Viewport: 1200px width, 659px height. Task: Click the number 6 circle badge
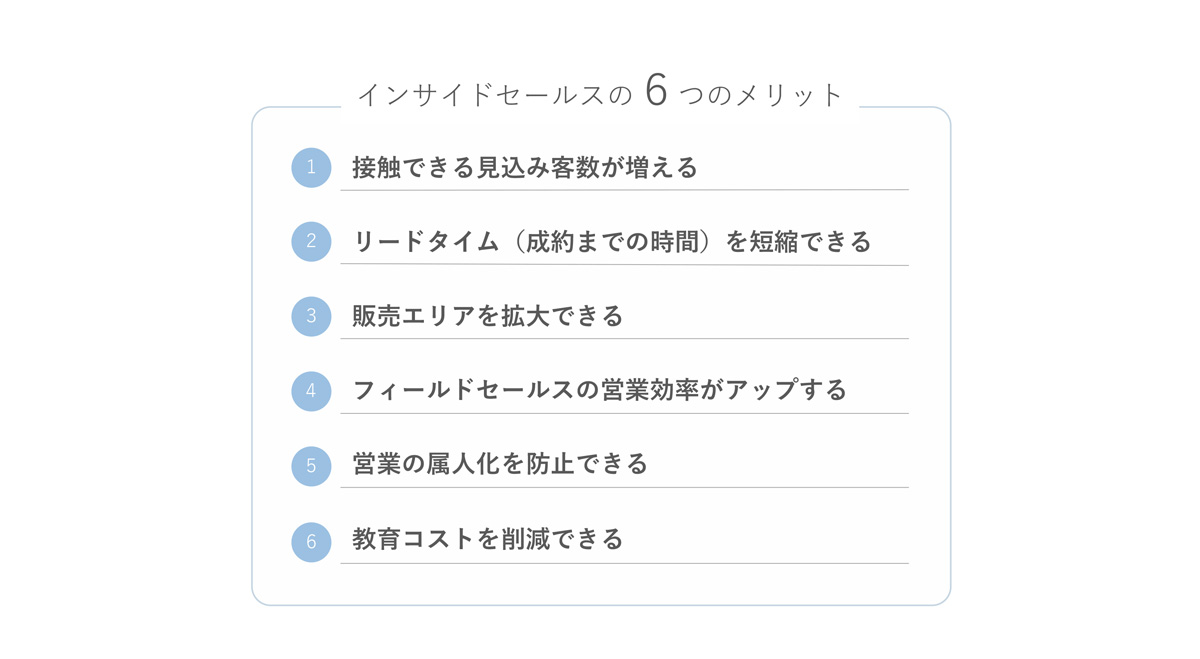tap(311, 541)
